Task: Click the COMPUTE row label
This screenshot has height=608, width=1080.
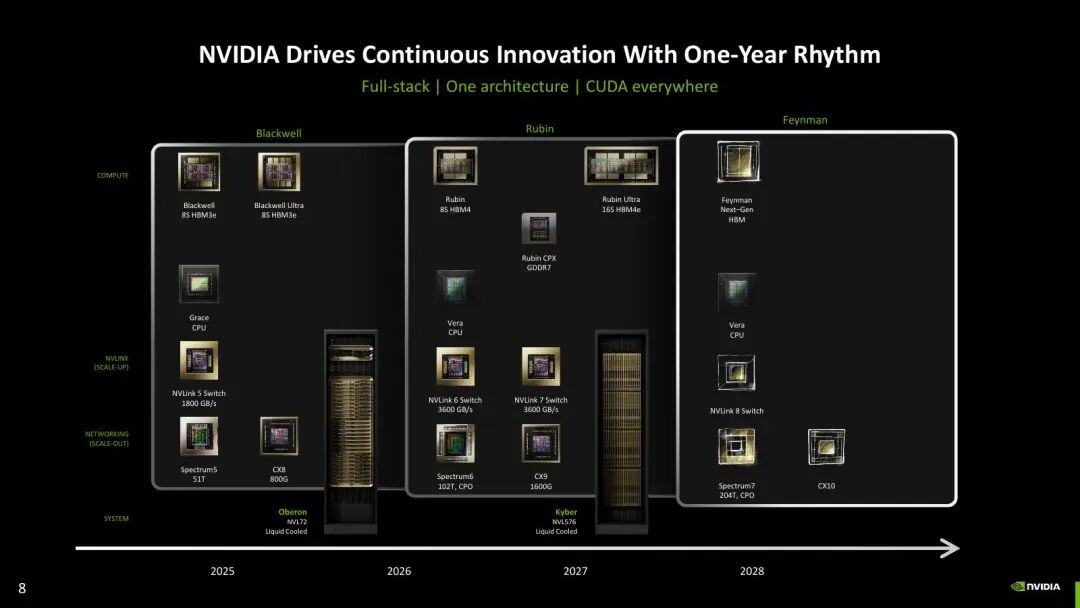Action: click(113, 176)
